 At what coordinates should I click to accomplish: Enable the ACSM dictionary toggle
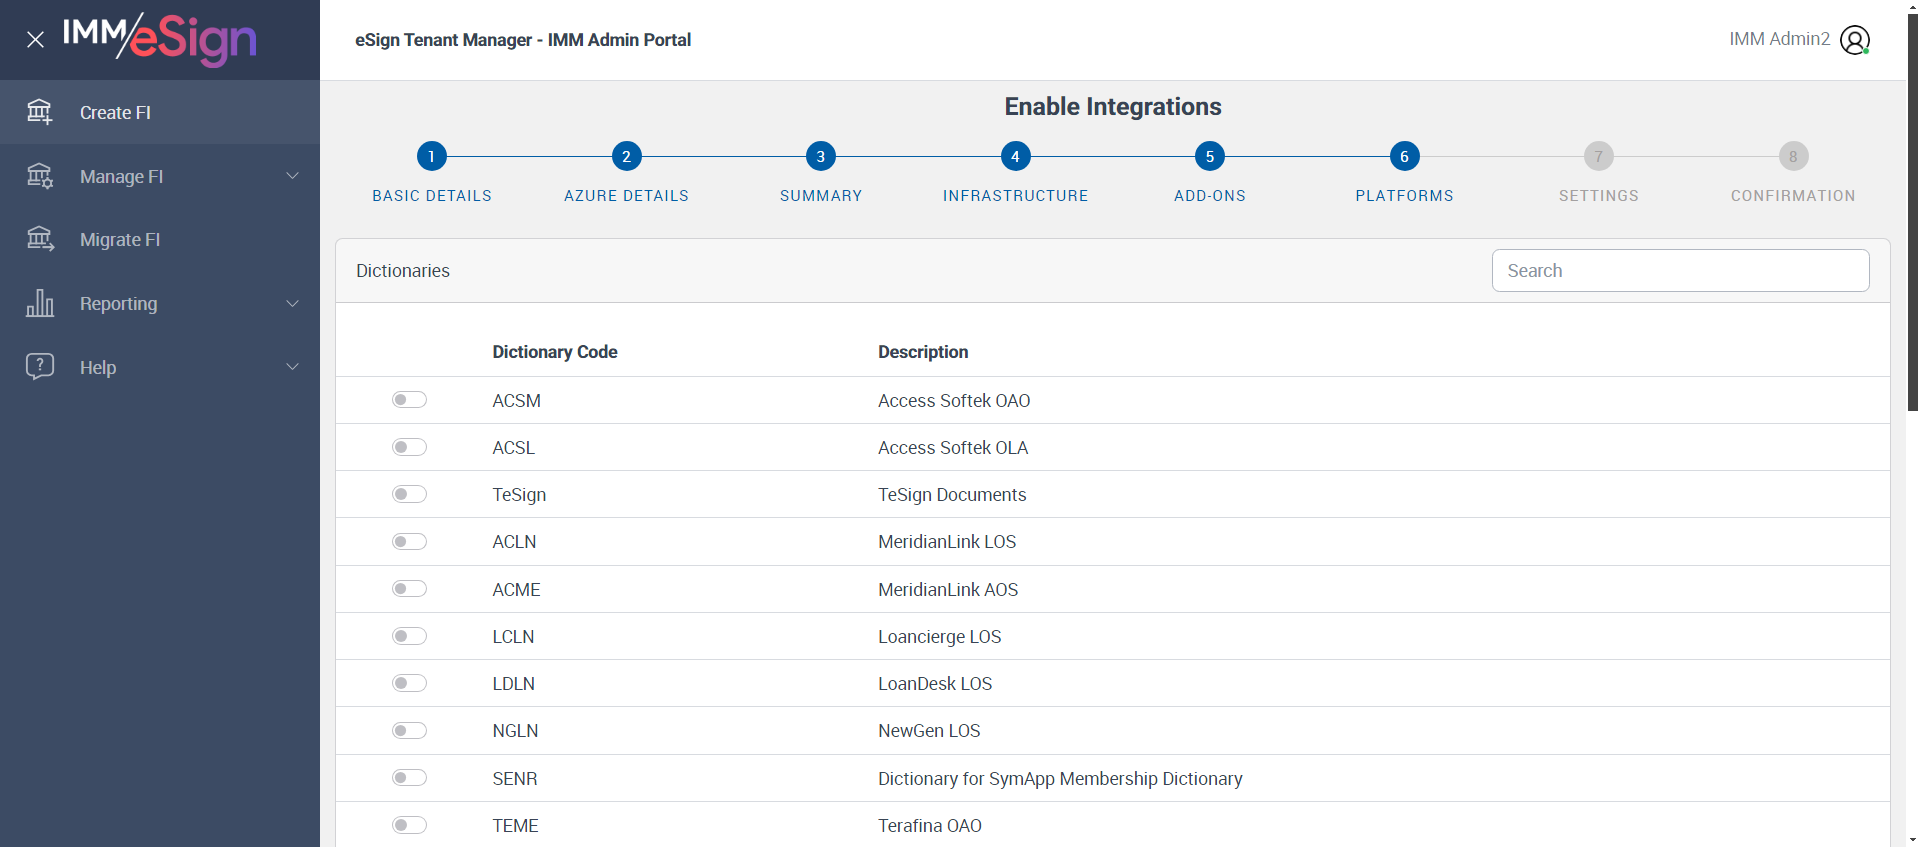[409, 400]
